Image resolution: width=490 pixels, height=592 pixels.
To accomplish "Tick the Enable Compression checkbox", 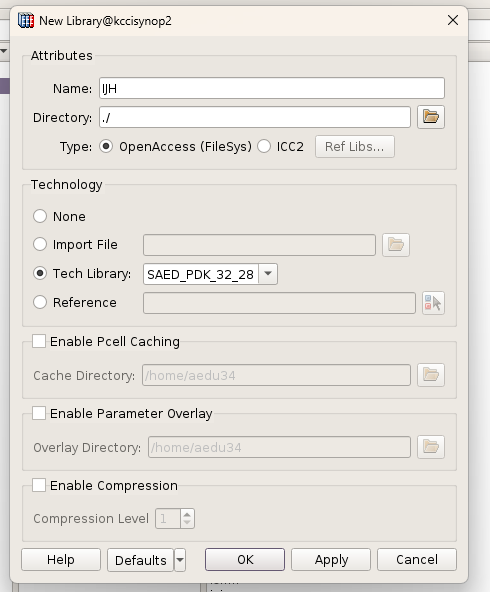I will (x=39, y=485).
